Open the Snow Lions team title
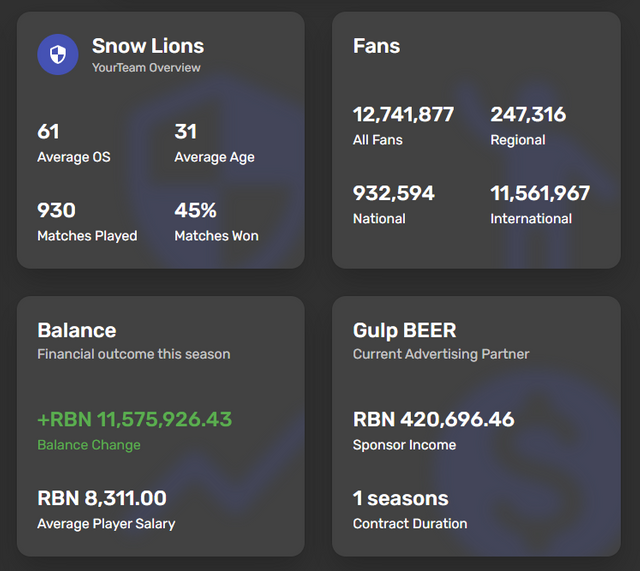 [148, 46]
